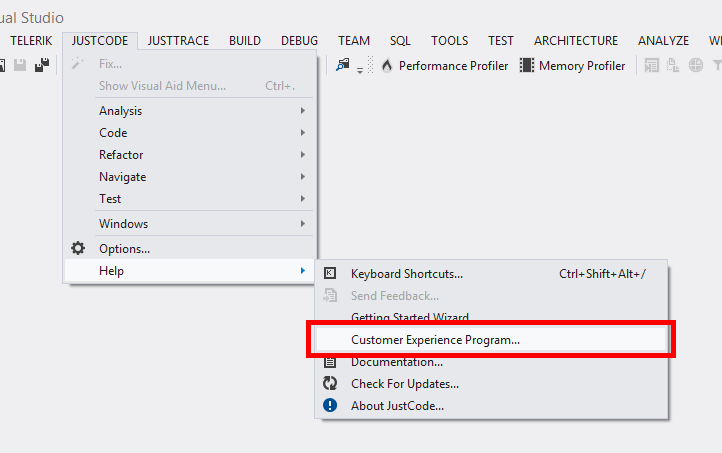
Task: Click the Windows submenu arrow
Action: [303, 224]
